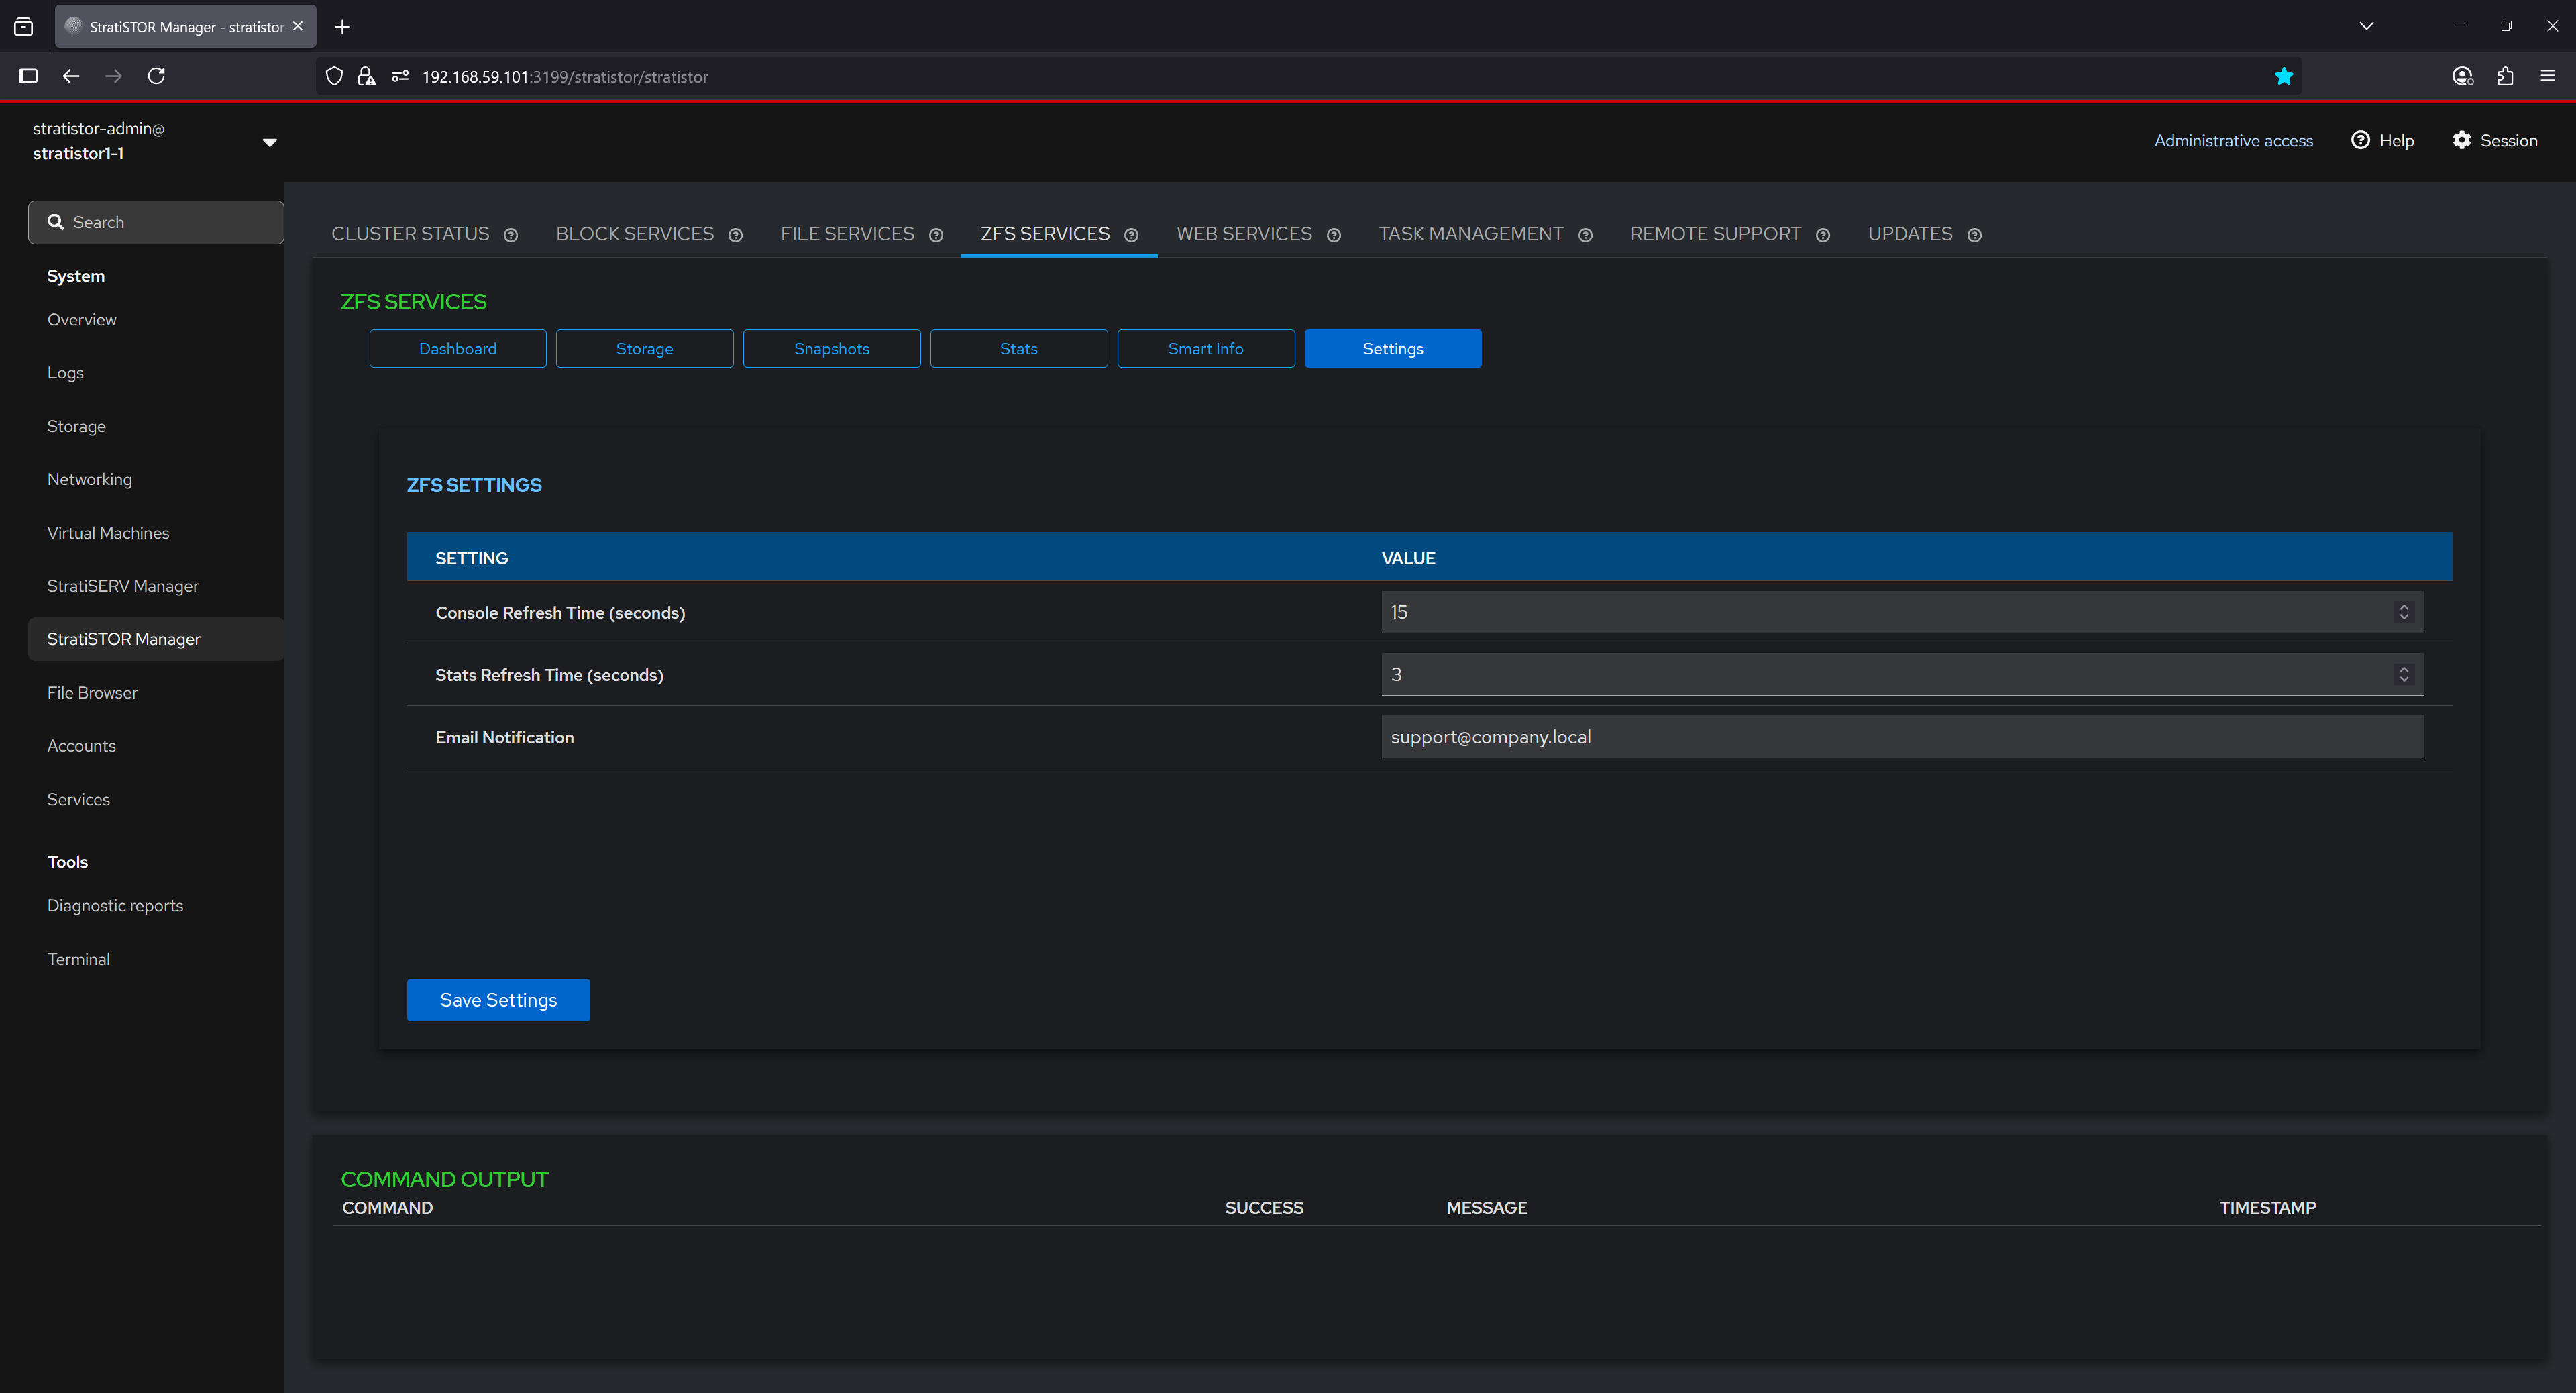Click help icon next to FILE SERVICES
The width and height of the screenshot is (2576, 1393).
point(936,235)
